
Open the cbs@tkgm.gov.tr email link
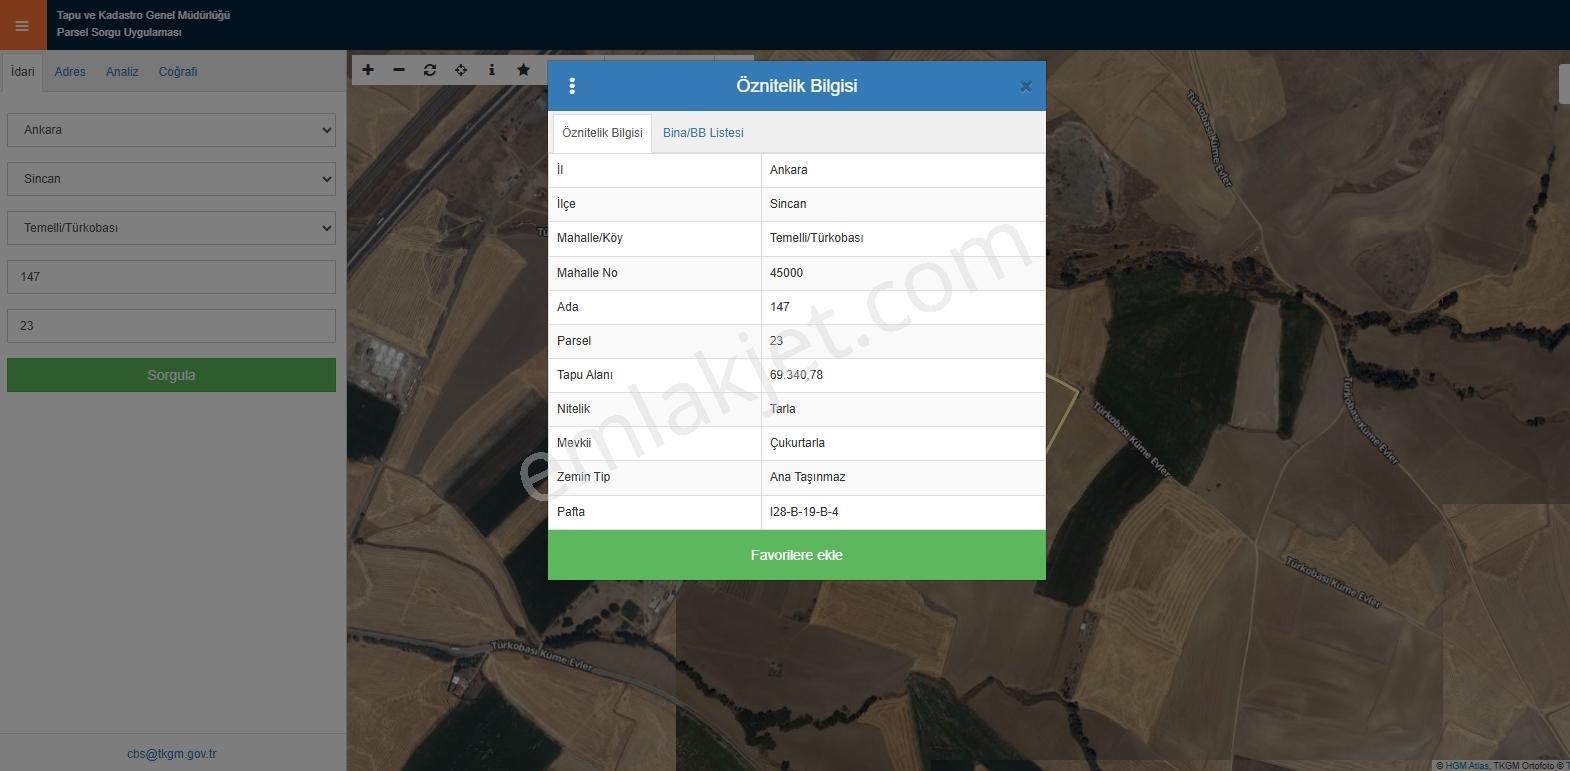click(171, 754)
